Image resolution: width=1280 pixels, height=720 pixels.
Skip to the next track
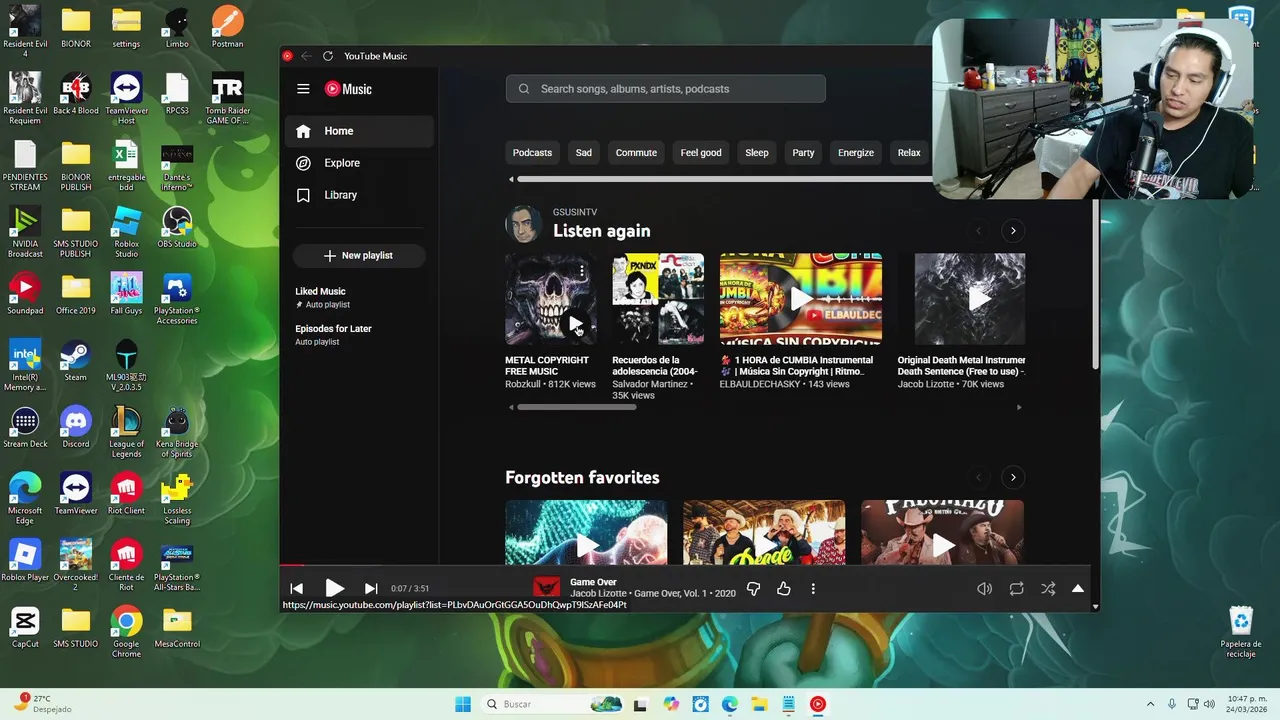point(371,589)
